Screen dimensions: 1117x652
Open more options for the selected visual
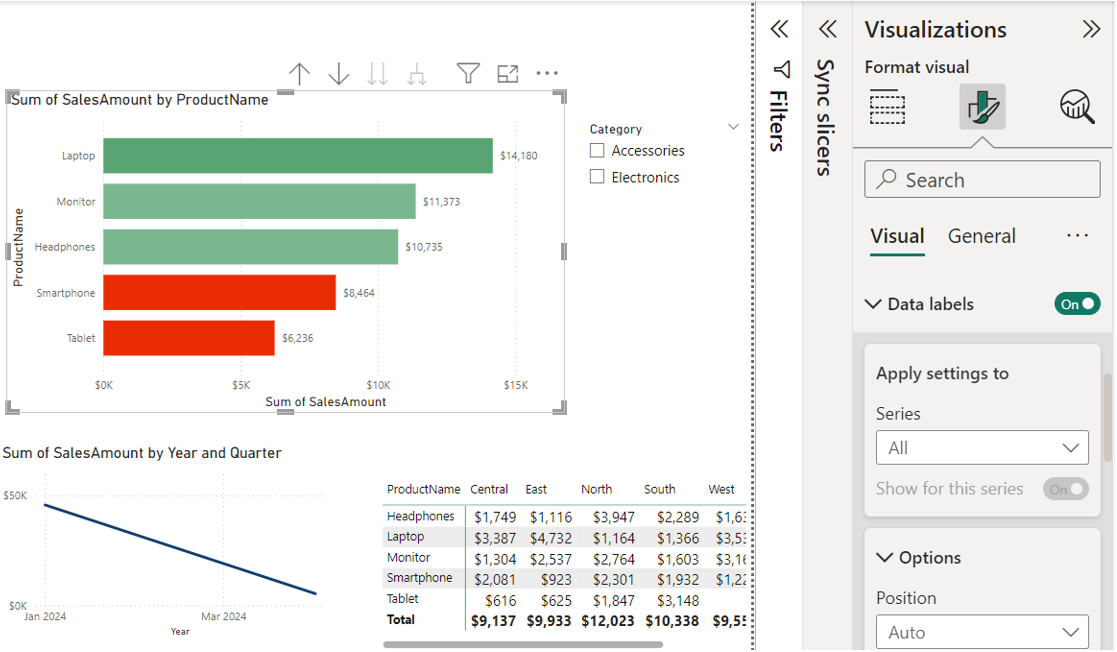[546, 73]
